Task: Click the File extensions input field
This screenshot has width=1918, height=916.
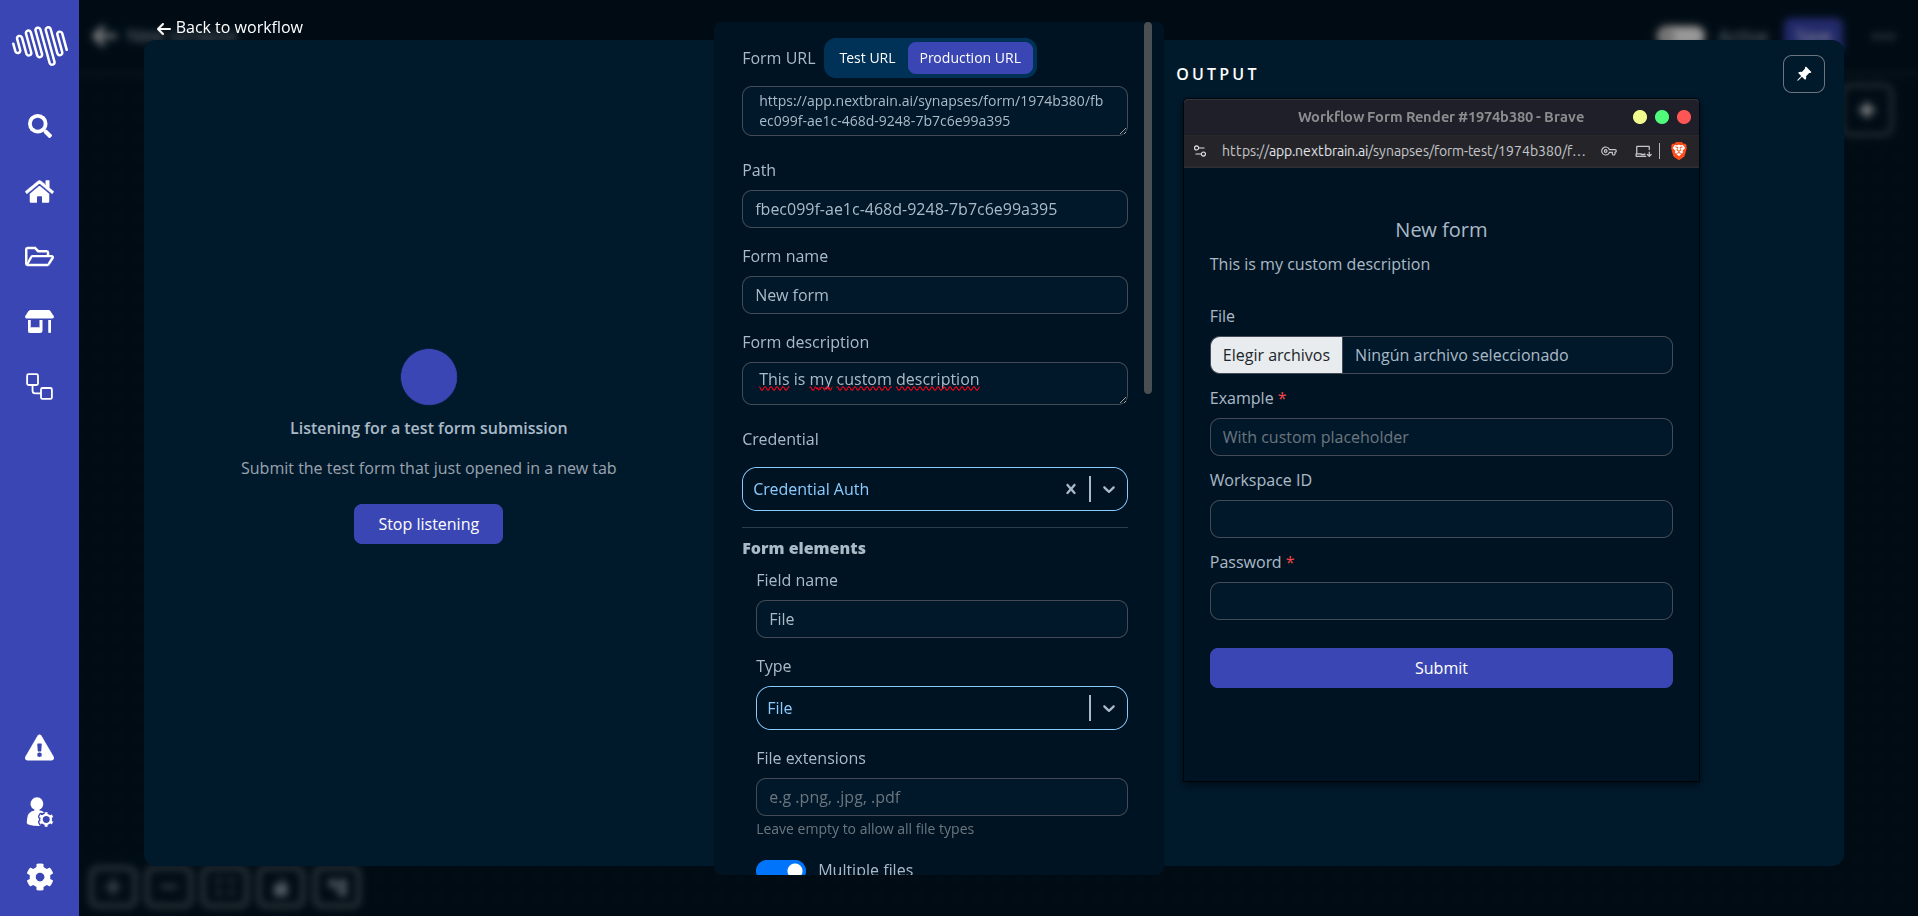Action: pos(941,797)
